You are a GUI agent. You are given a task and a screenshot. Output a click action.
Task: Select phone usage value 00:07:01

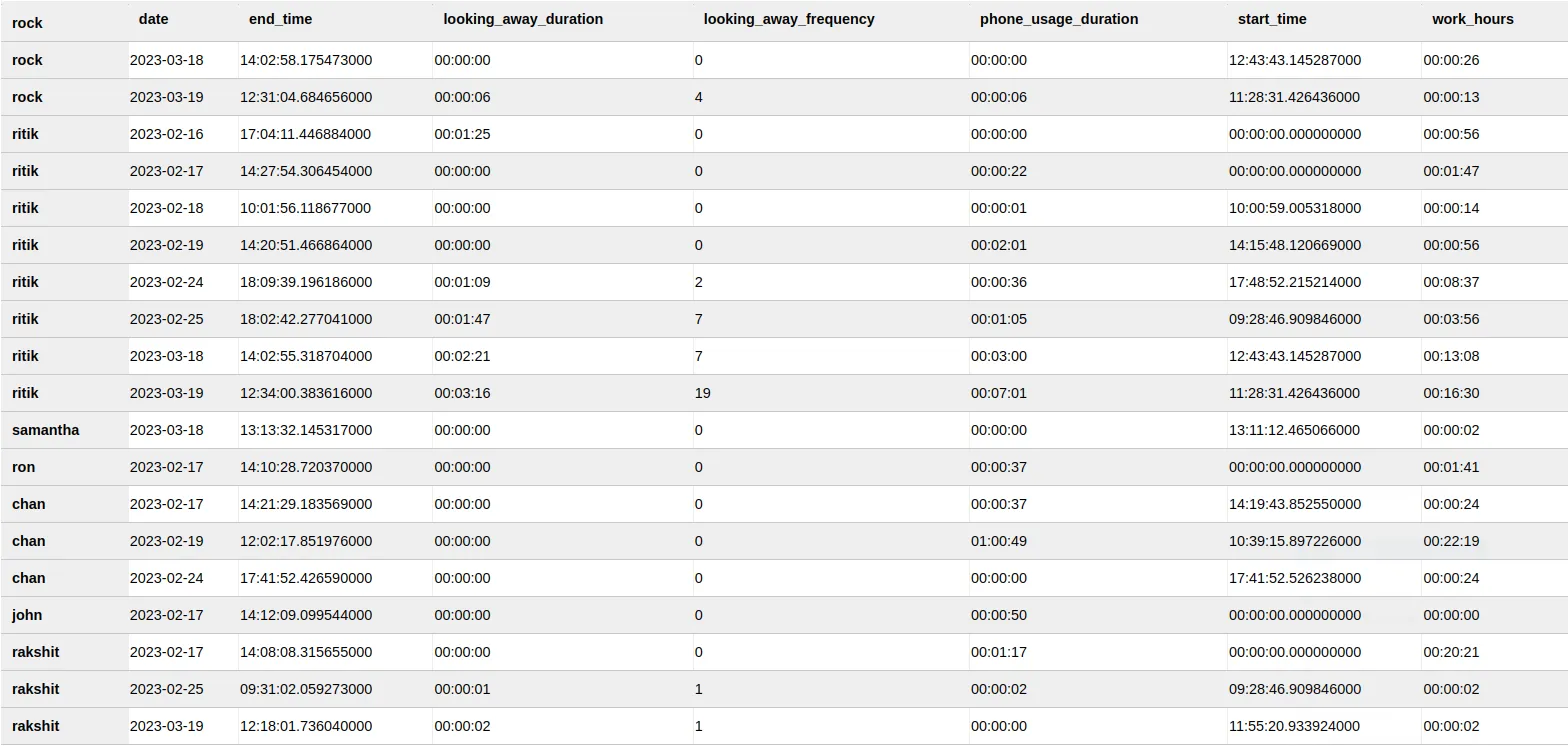(998, 393)
